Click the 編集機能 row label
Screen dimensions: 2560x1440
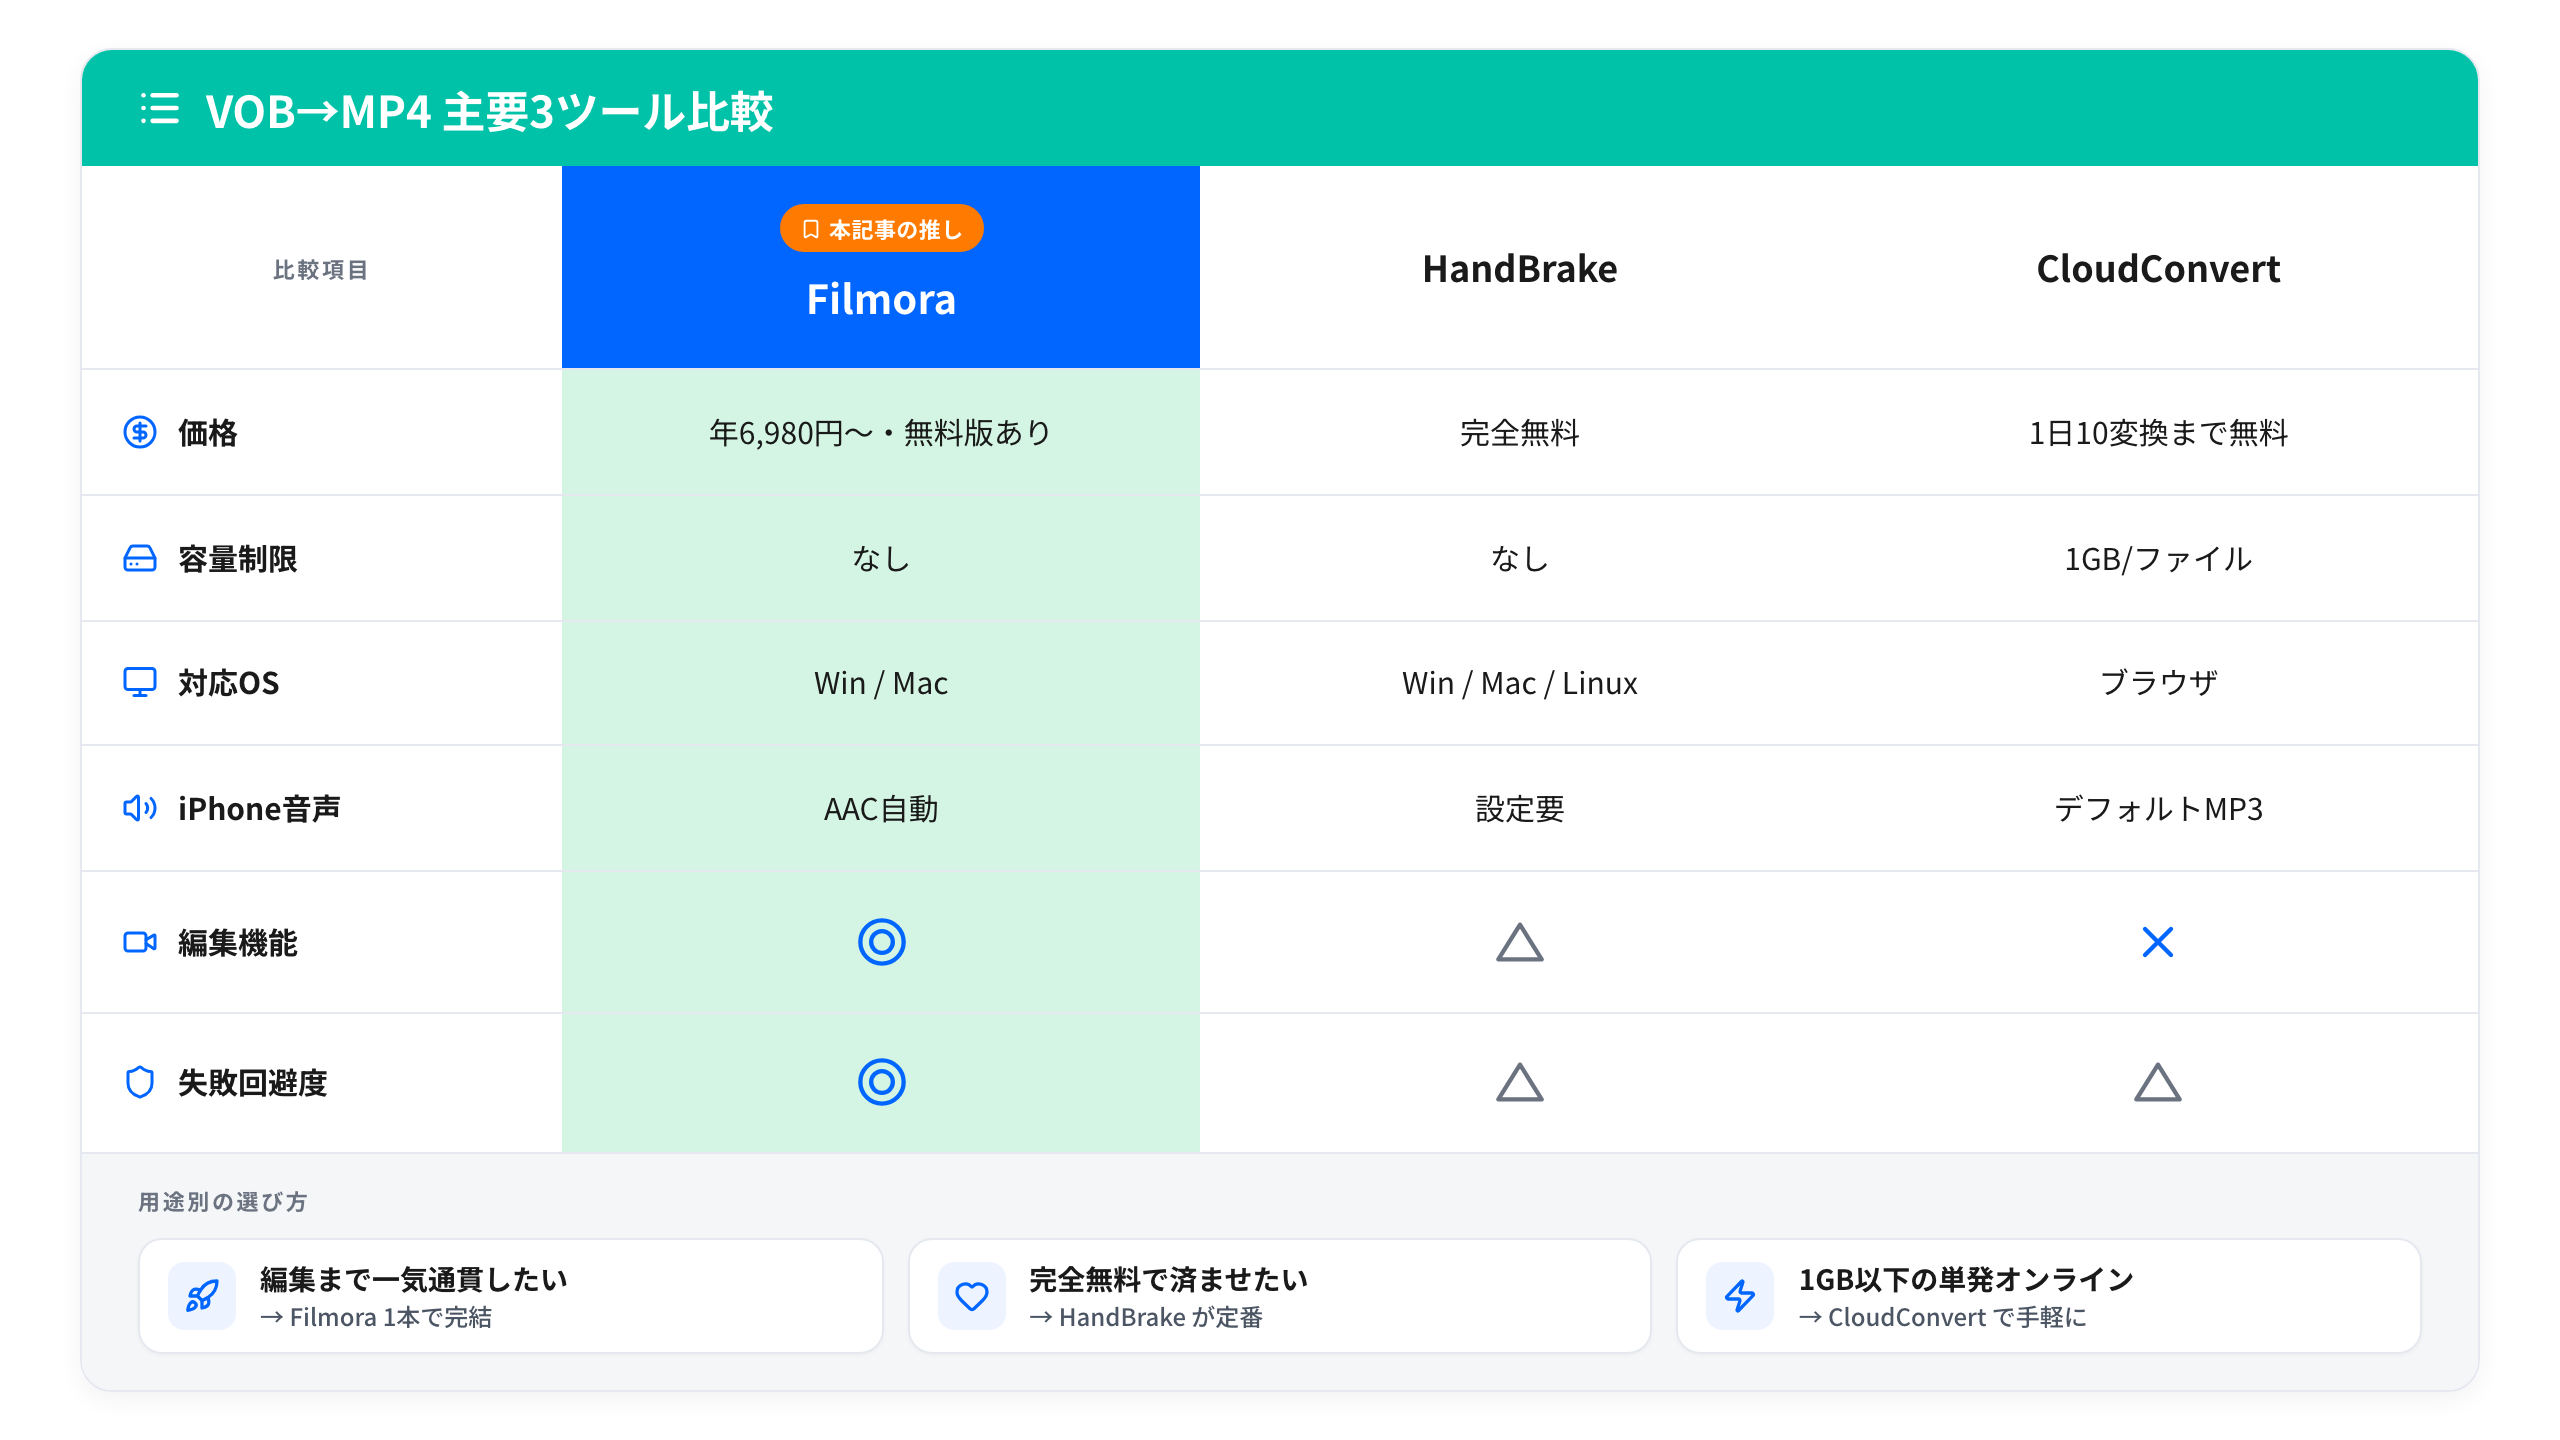coord(238,943)
